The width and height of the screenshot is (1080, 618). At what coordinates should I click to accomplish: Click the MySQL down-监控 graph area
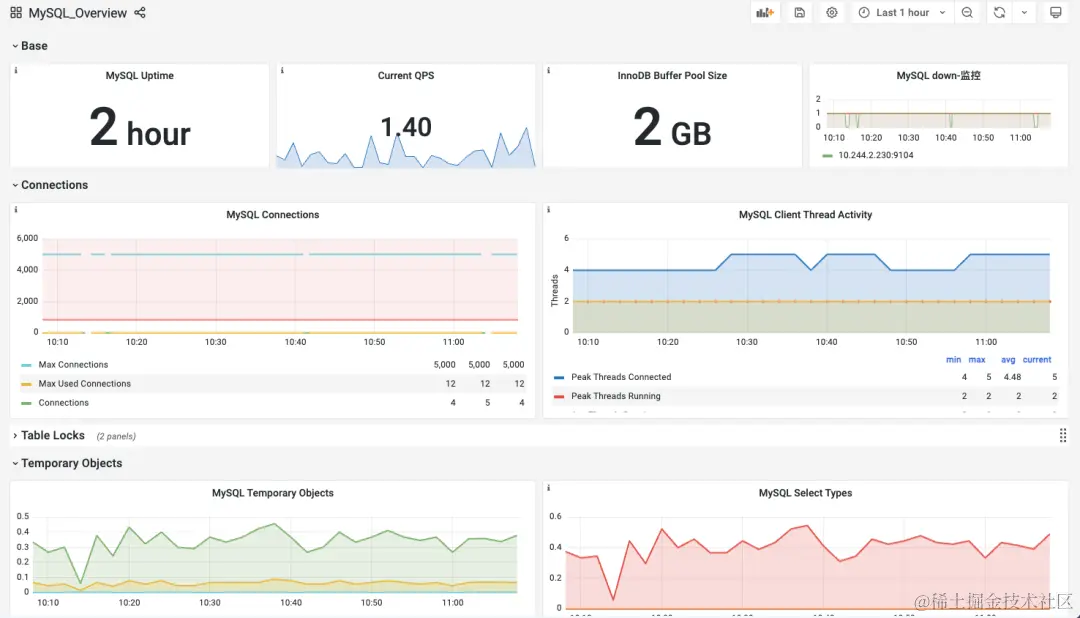[x=939, y=114]
